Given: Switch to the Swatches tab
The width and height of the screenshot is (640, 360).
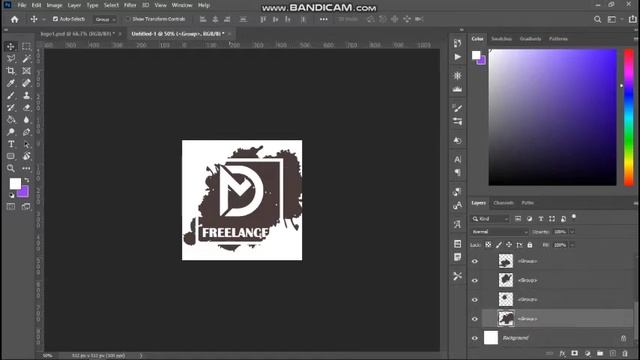Looking at the screenshot, I should [x=502, y=39].
